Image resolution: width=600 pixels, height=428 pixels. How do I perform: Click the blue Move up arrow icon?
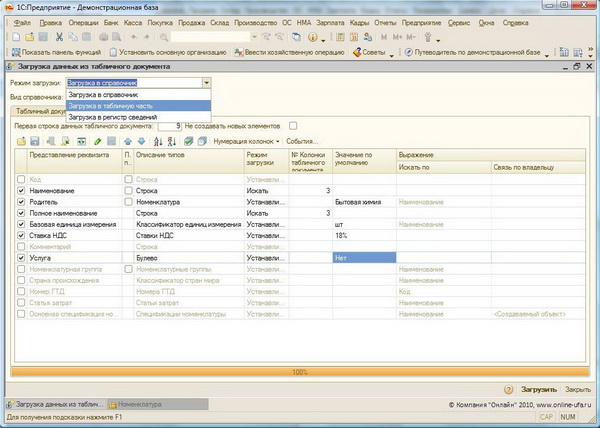(x=128, y=141)
